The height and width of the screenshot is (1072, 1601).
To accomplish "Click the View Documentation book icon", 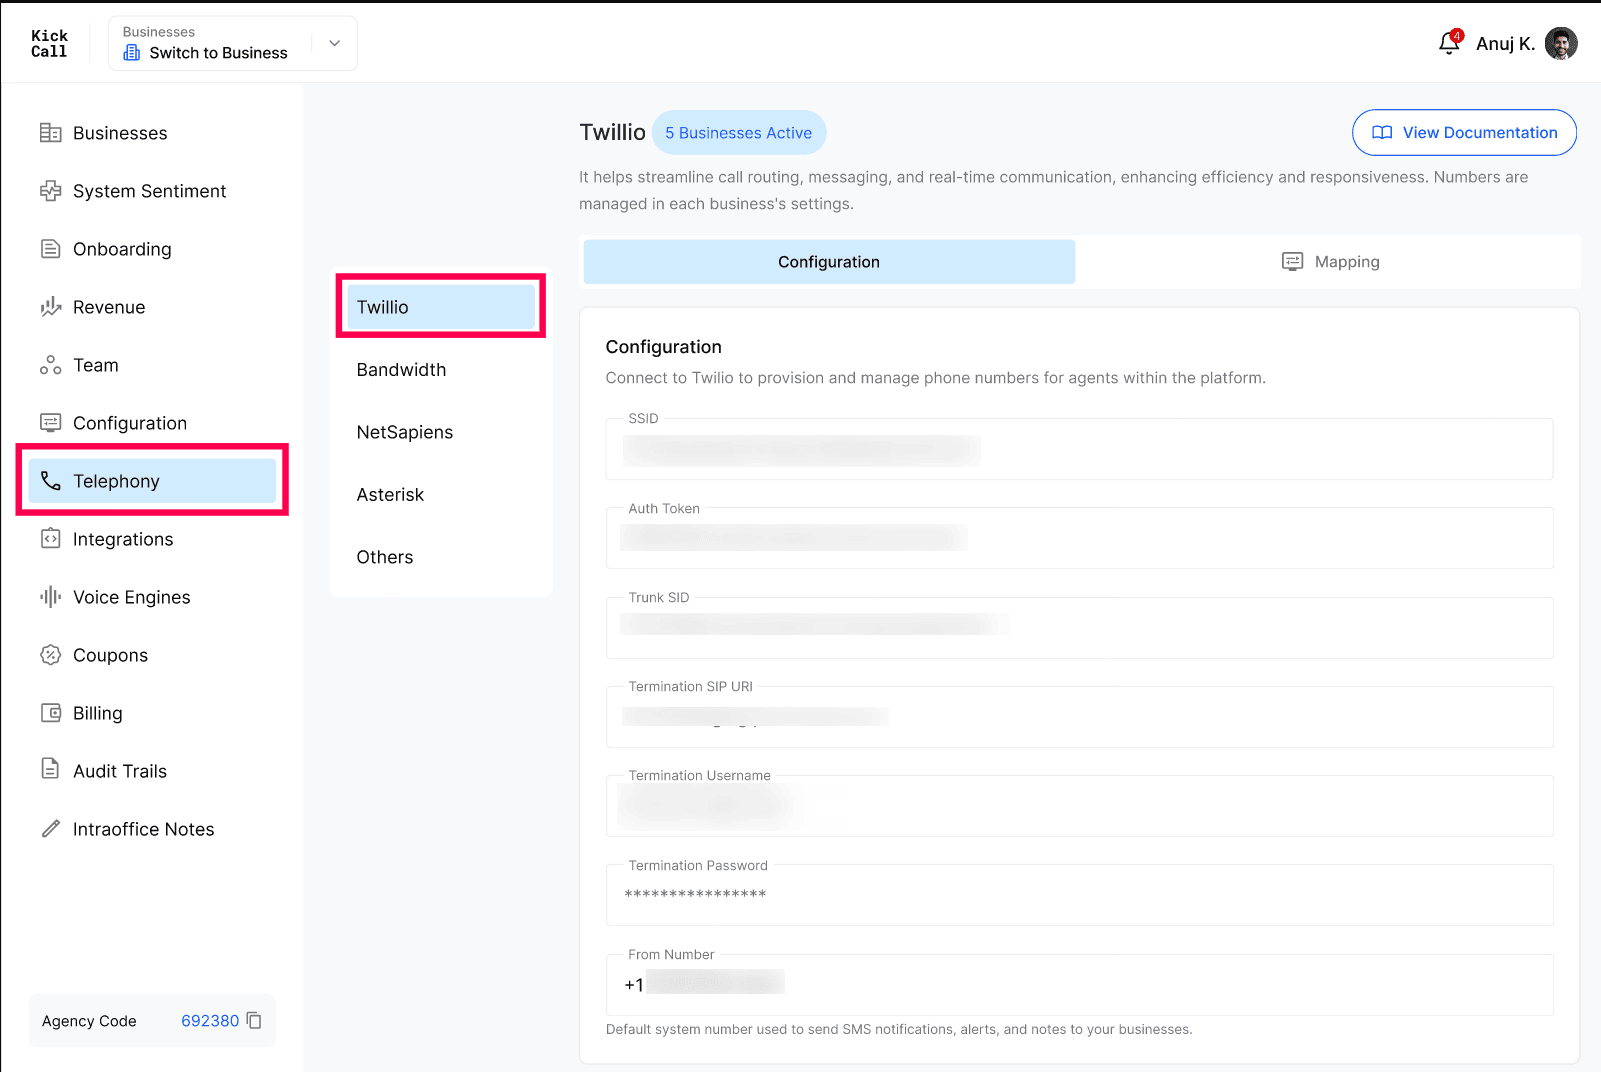I will (1382, 133).
